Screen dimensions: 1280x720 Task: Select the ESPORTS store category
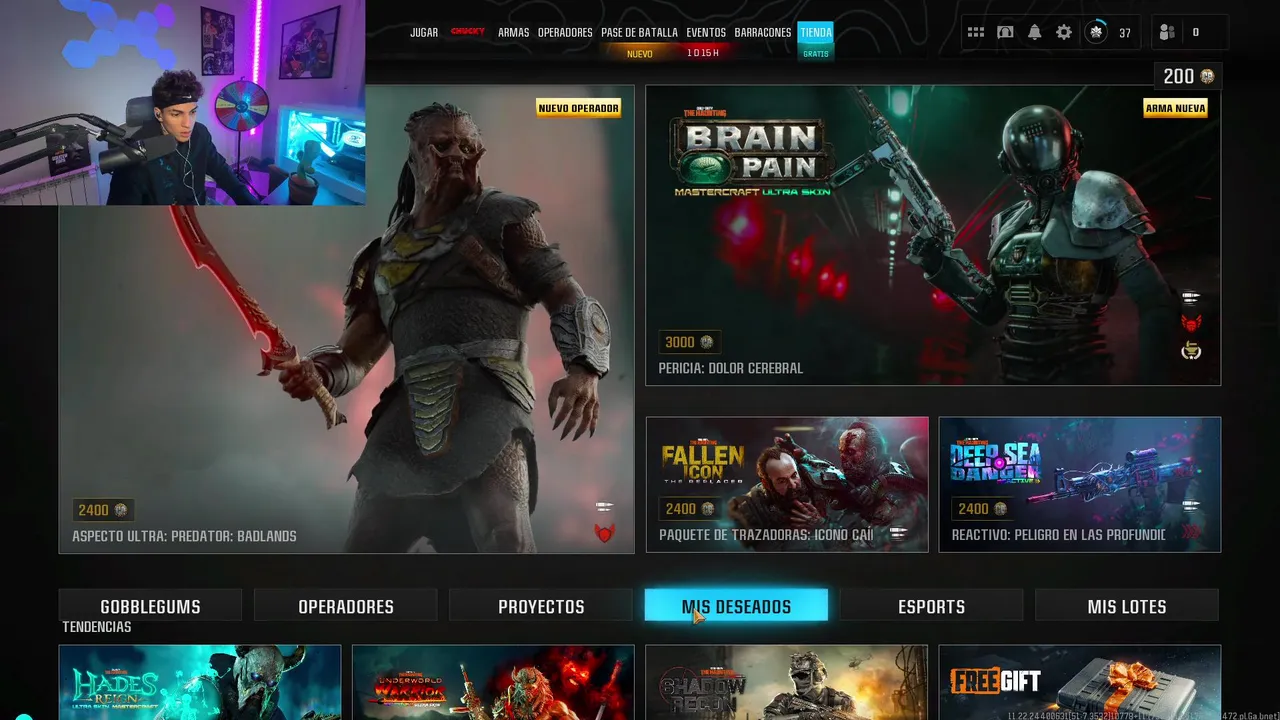931,606
